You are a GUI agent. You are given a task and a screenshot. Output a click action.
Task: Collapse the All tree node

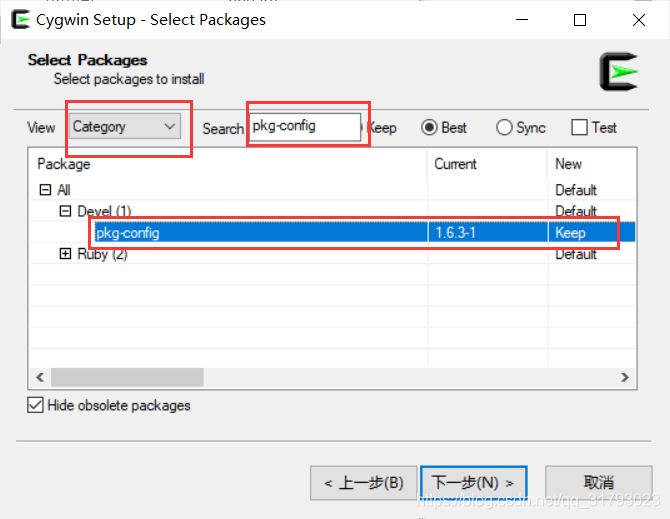[45, 190]
